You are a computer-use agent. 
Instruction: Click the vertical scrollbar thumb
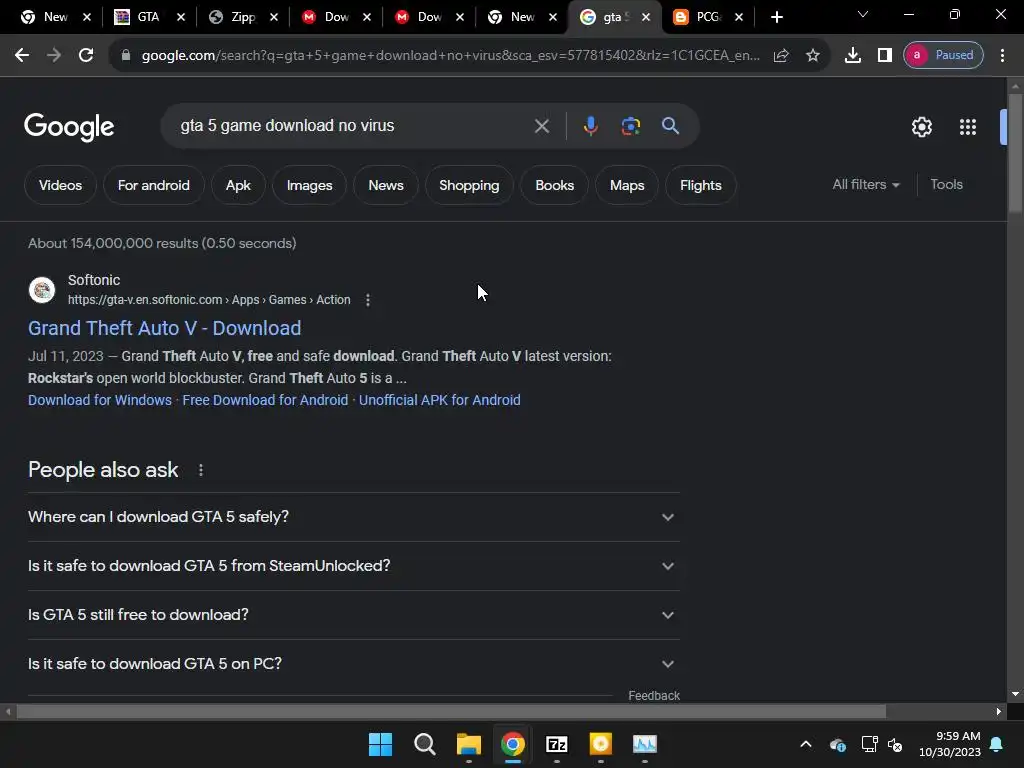[1015, 153]
